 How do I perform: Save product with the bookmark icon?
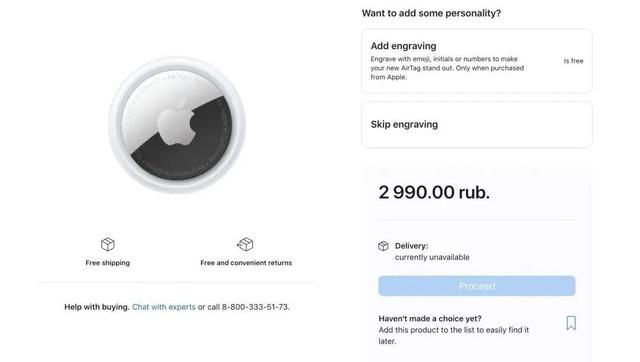pyautogui.click(x=571, y=323)
